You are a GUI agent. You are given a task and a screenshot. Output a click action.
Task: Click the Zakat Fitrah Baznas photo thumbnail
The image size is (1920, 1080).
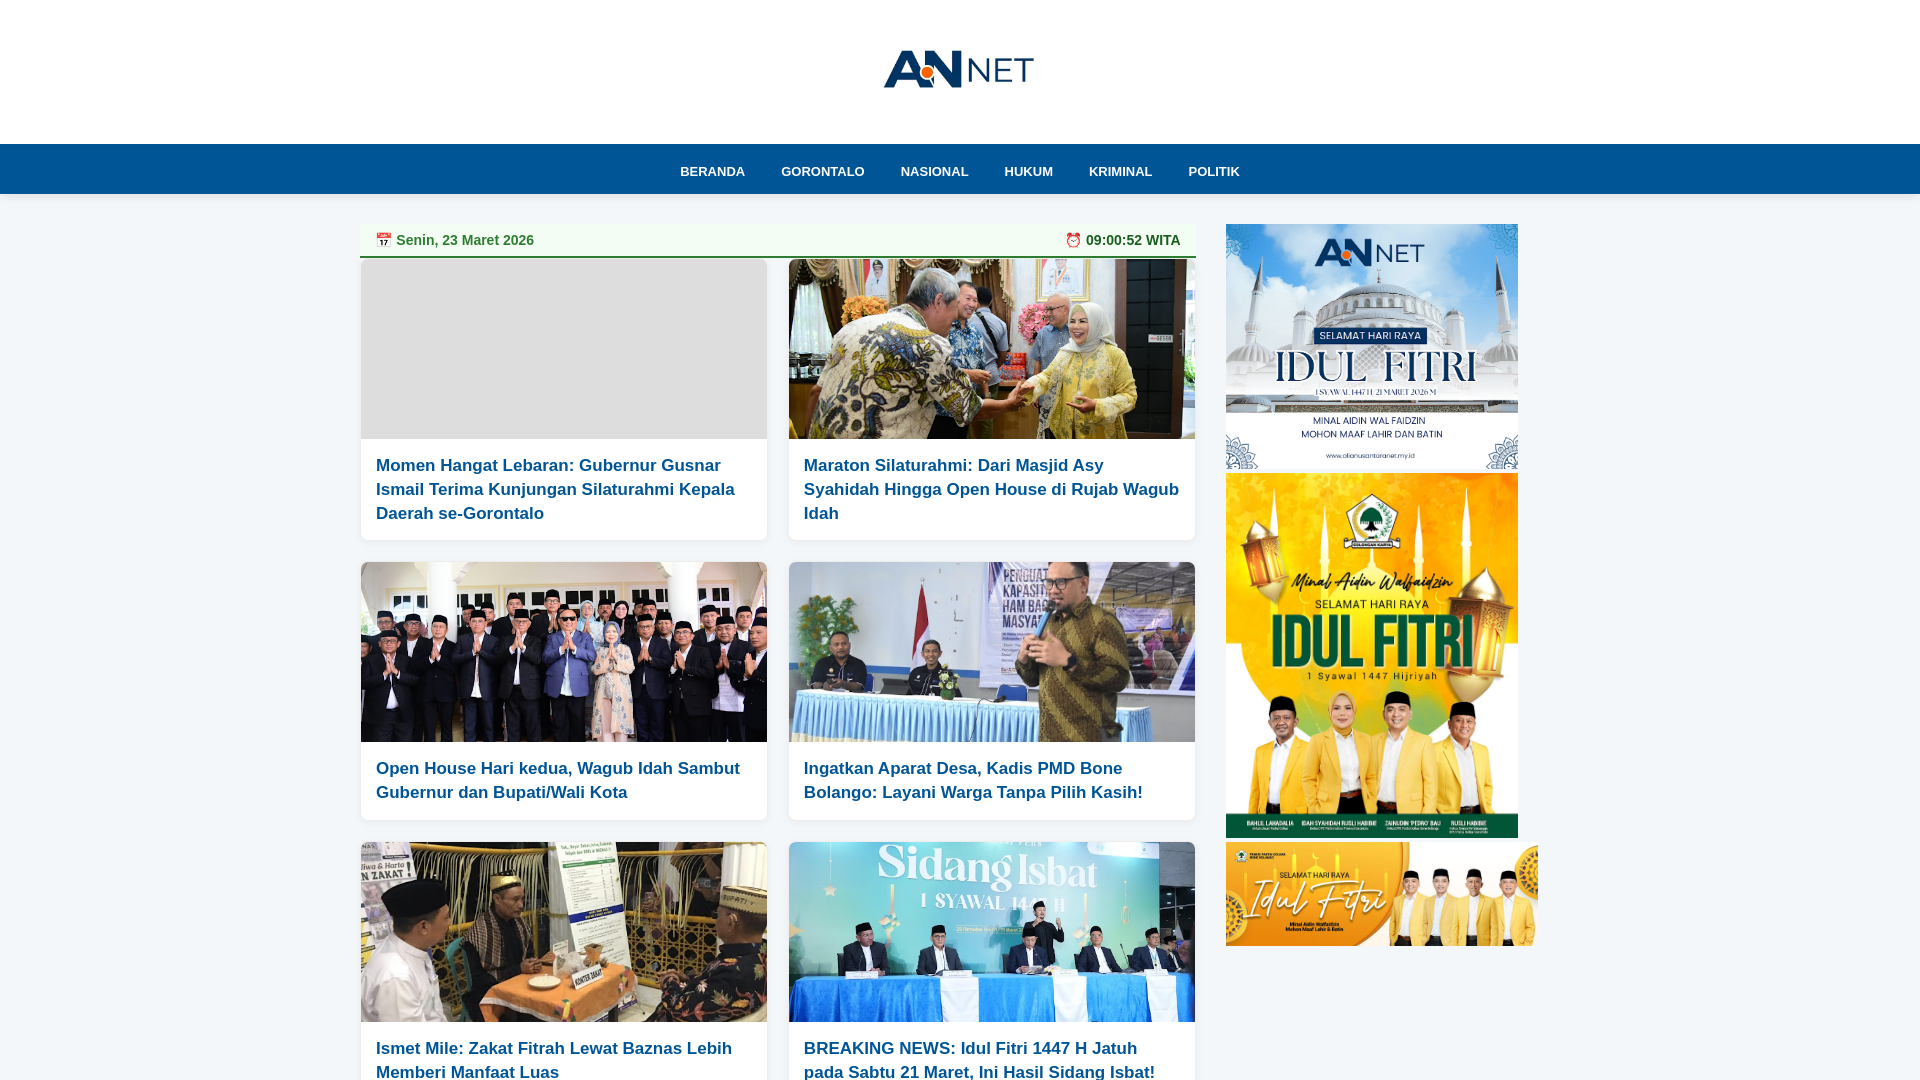tap(563, 932)
